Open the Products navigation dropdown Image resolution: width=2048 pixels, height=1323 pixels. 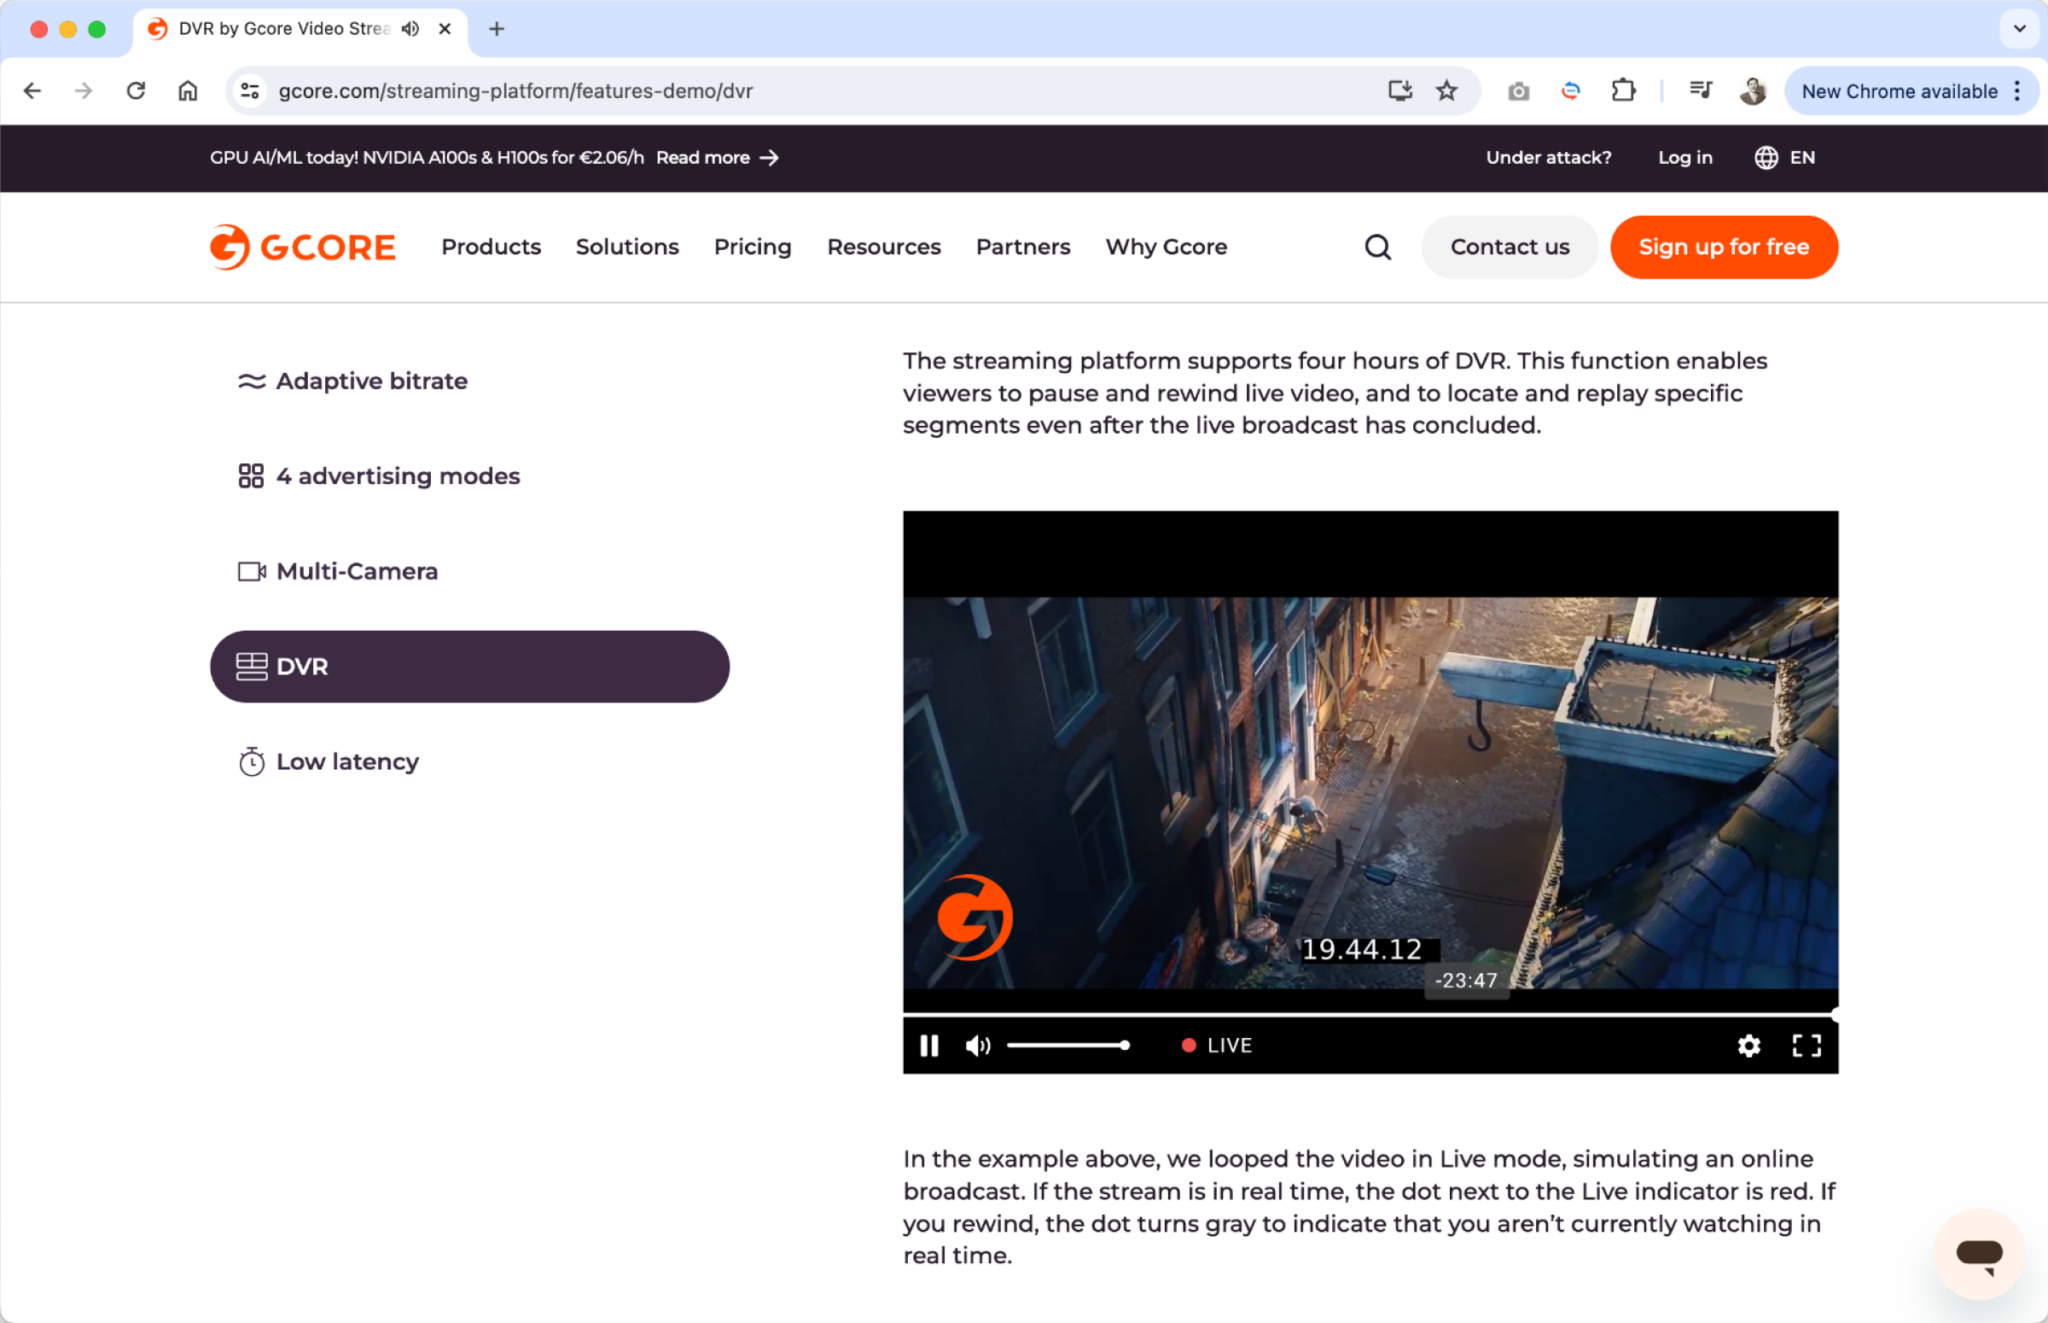pos(491,247)
